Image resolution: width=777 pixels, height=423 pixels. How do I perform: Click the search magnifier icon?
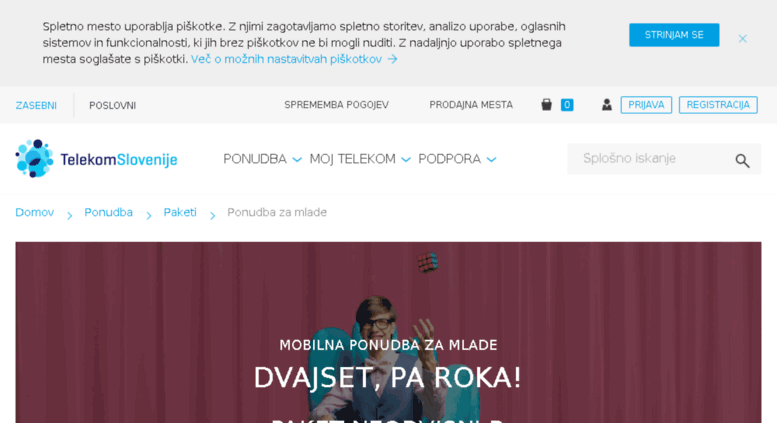pos(742,160)
